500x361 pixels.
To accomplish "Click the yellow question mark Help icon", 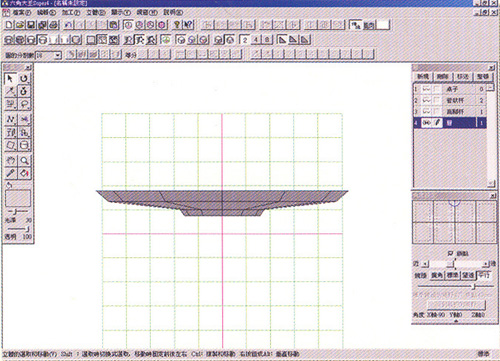I will point(178,25).
